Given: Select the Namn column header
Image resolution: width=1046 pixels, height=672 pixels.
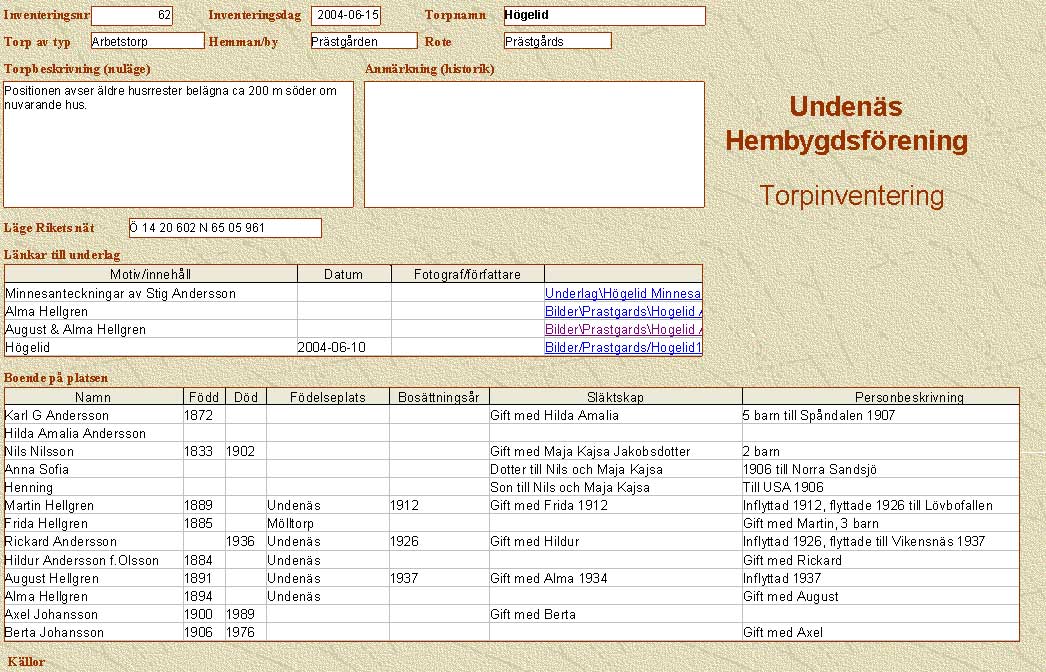Looking at the screenshot, I should [x=93, y=397].
